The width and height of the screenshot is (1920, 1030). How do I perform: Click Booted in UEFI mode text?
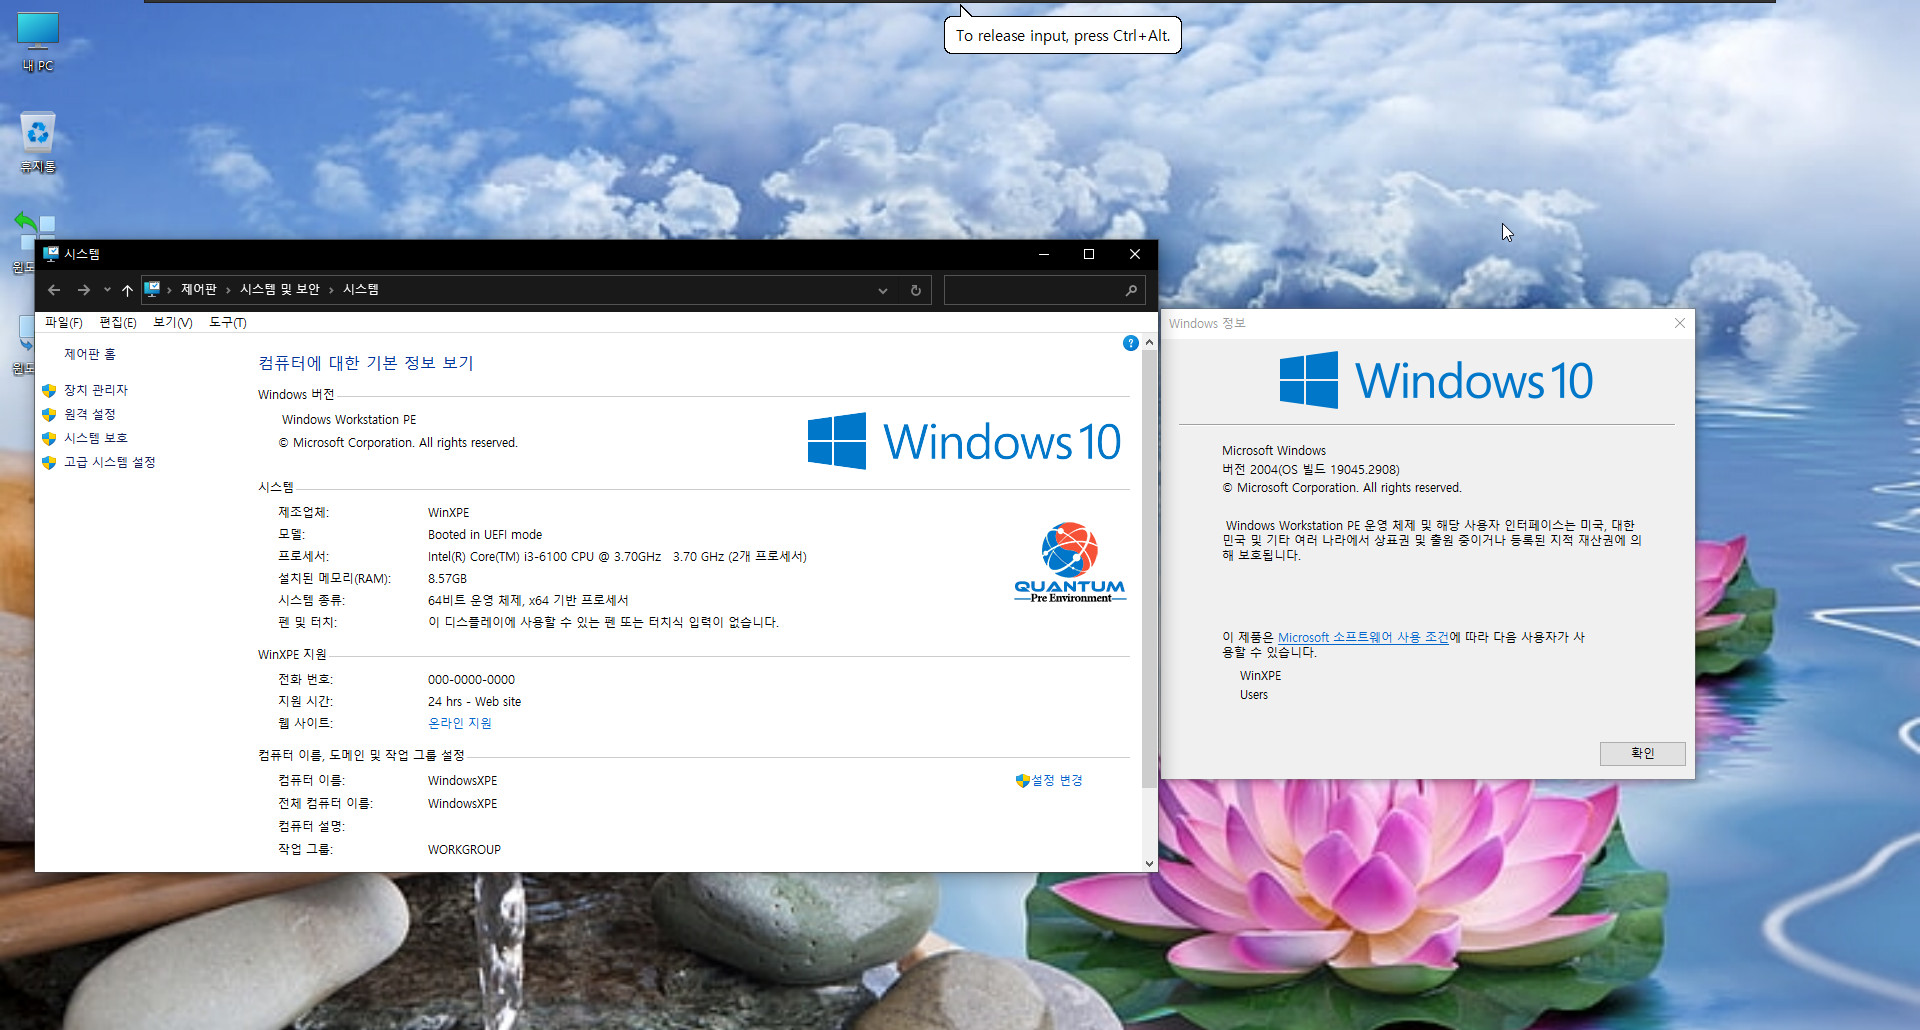485,534
